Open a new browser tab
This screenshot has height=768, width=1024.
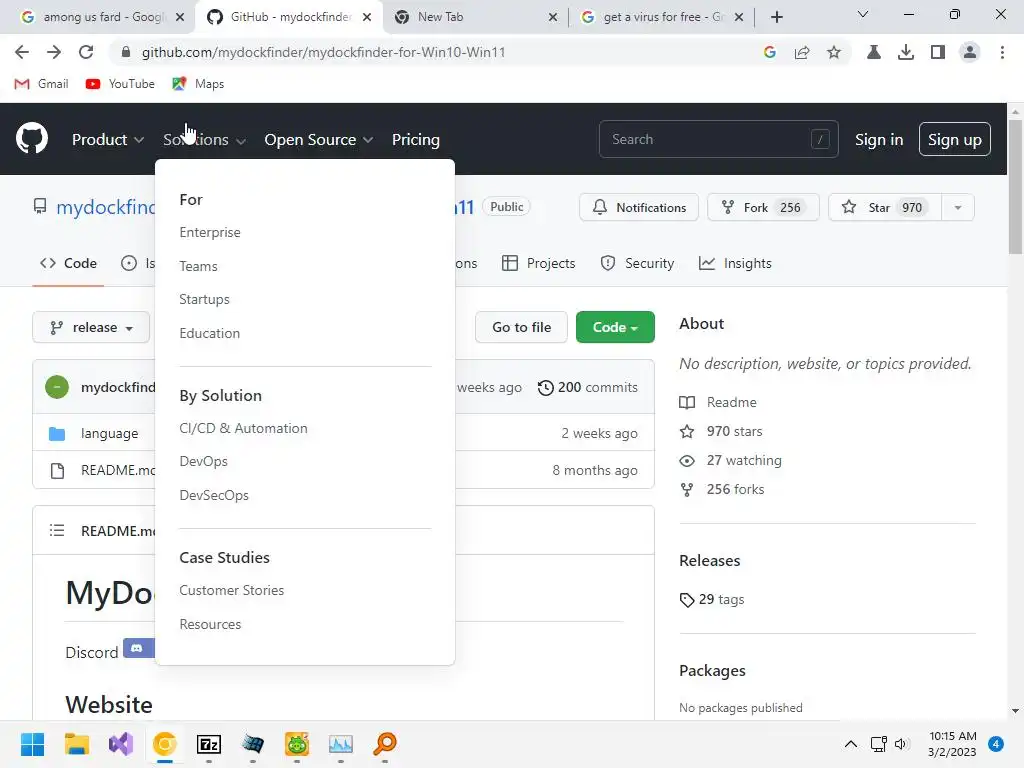tap(776, 17)
